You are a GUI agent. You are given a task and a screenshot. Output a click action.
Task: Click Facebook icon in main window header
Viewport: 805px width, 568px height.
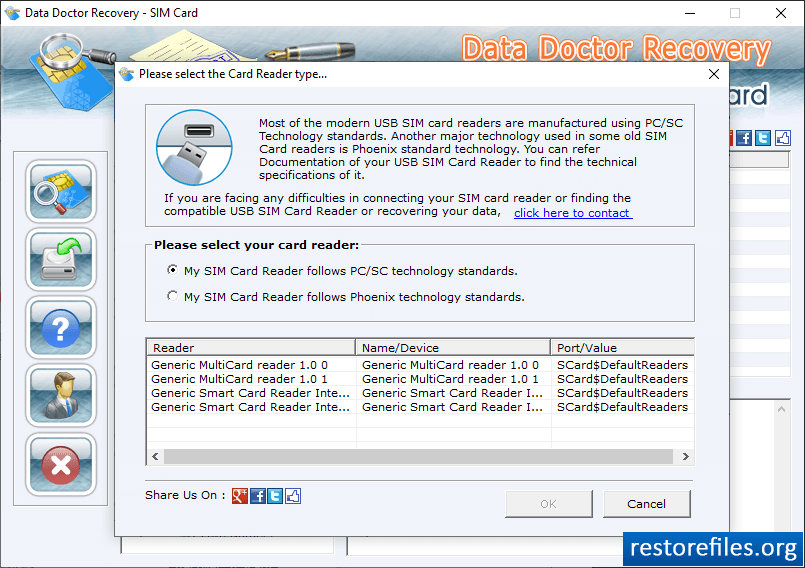coord(744,138)
